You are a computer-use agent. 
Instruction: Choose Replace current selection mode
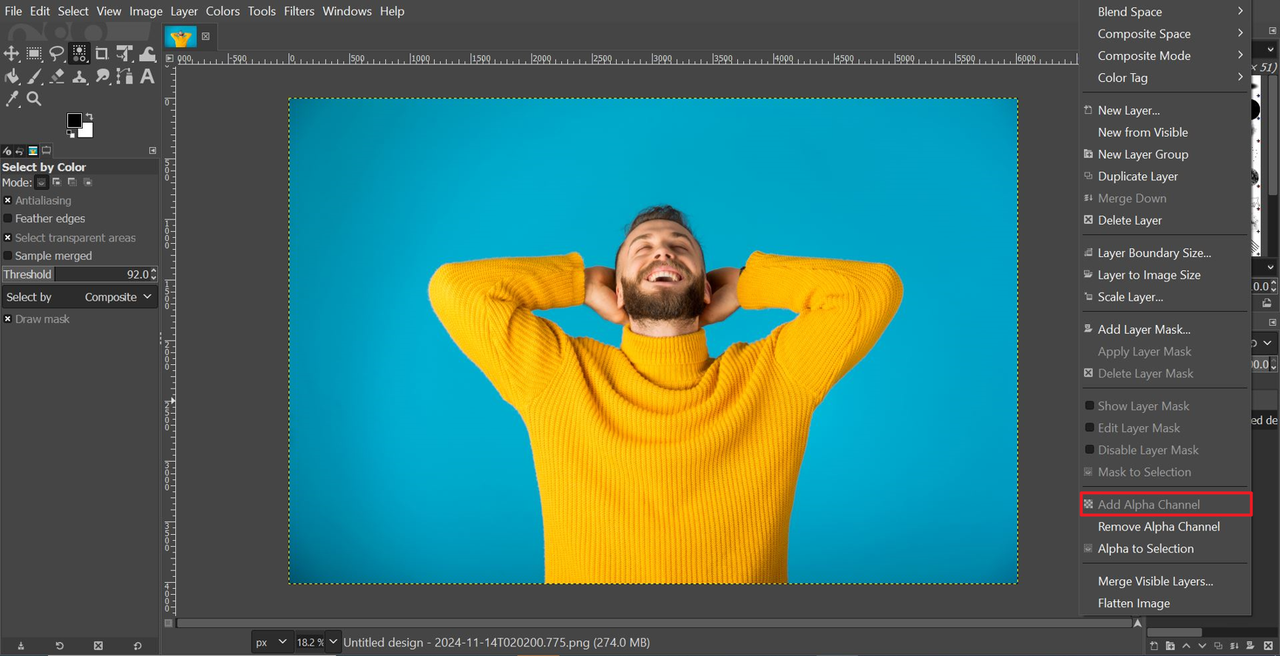(x=41, y=182)
